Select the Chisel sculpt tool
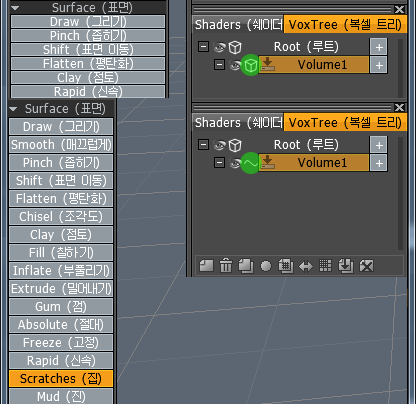416x404 pixels. click(x=61, y=217)
